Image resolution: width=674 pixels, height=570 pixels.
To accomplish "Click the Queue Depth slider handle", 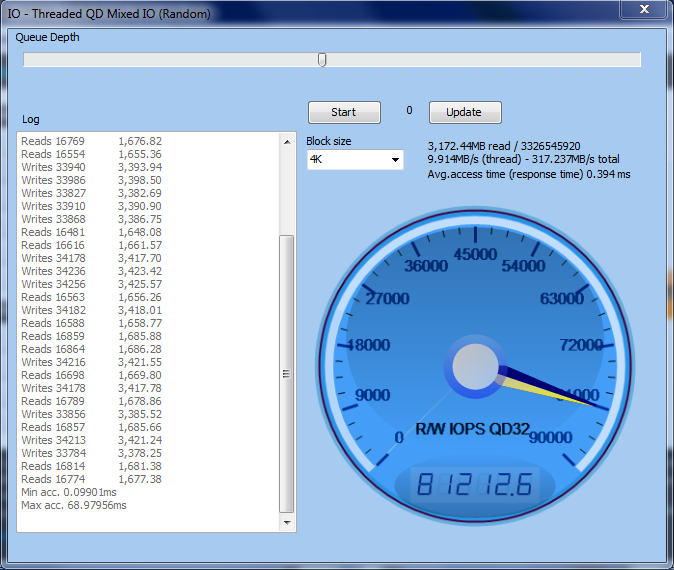I will (322, 60).
